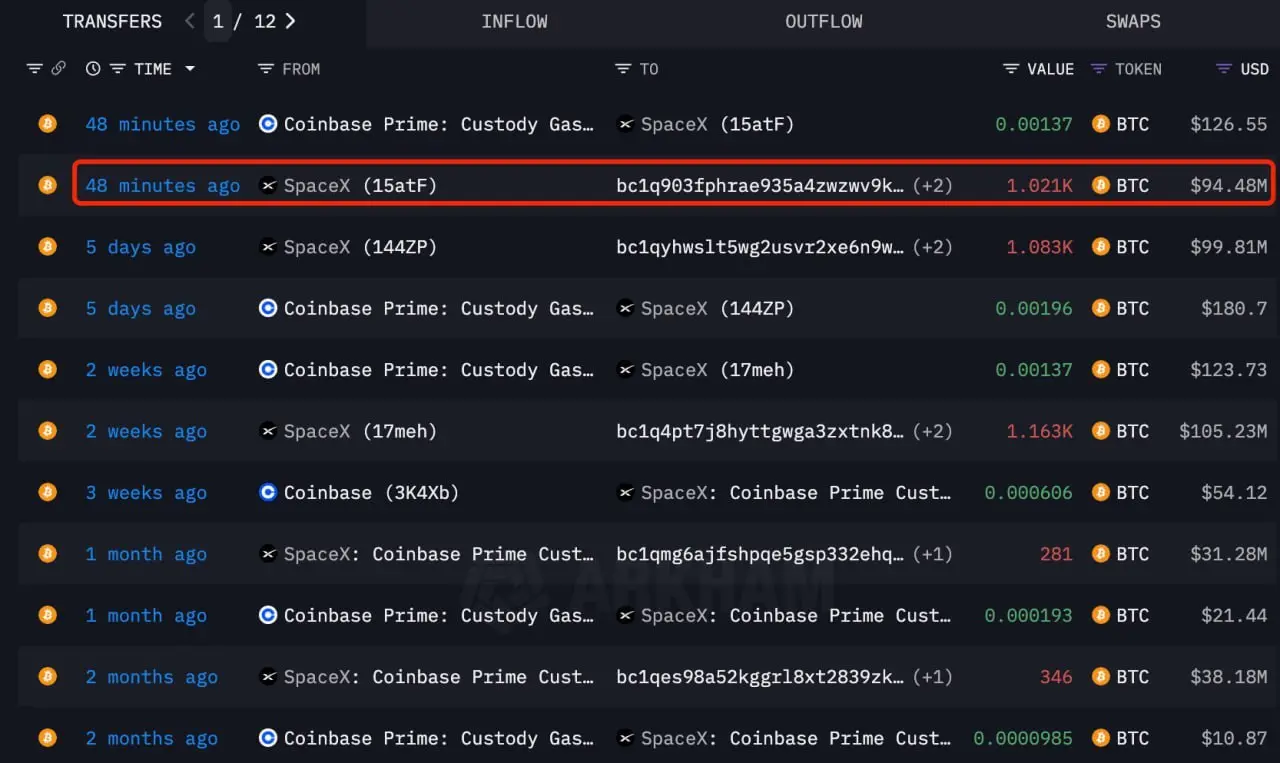Select the TRANSFERS tab
This screenshot has height=763, width=1280.
[x=112, y=21]
